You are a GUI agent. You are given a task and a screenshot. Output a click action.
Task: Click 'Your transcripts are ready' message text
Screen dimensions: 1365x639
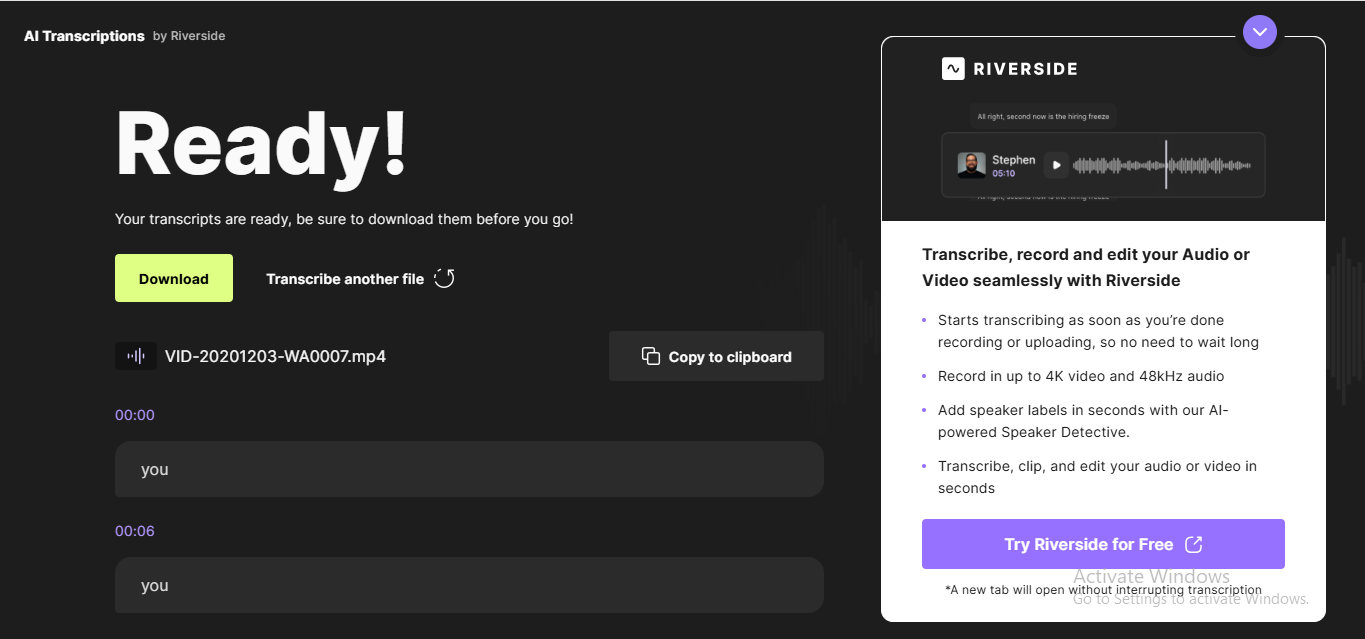(x=344, y=219)
